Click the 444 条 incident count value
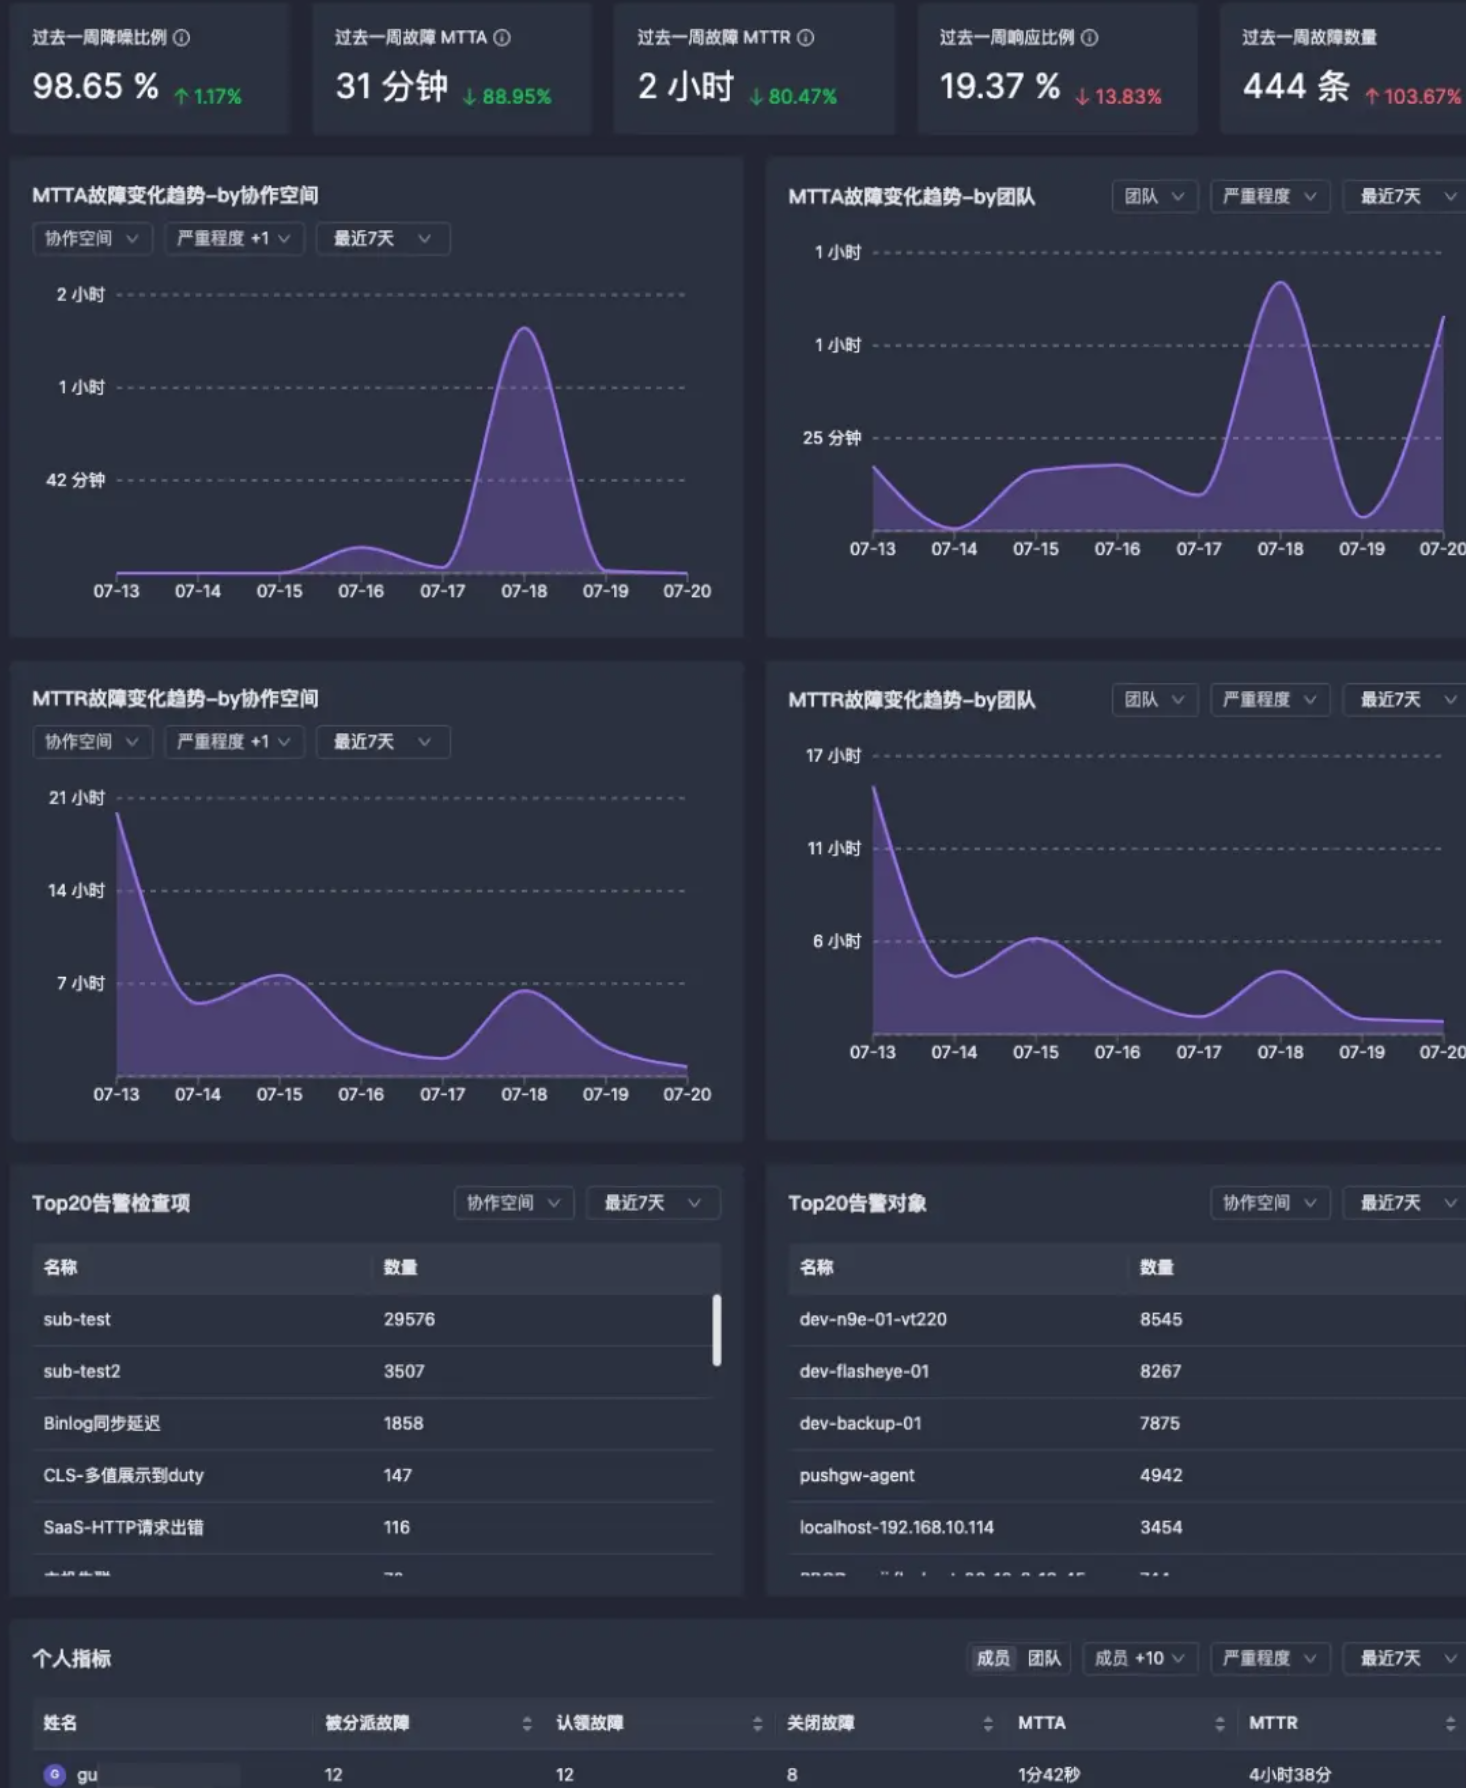The width and height of the screenshot is (1466, 1788). [1296, 87]
